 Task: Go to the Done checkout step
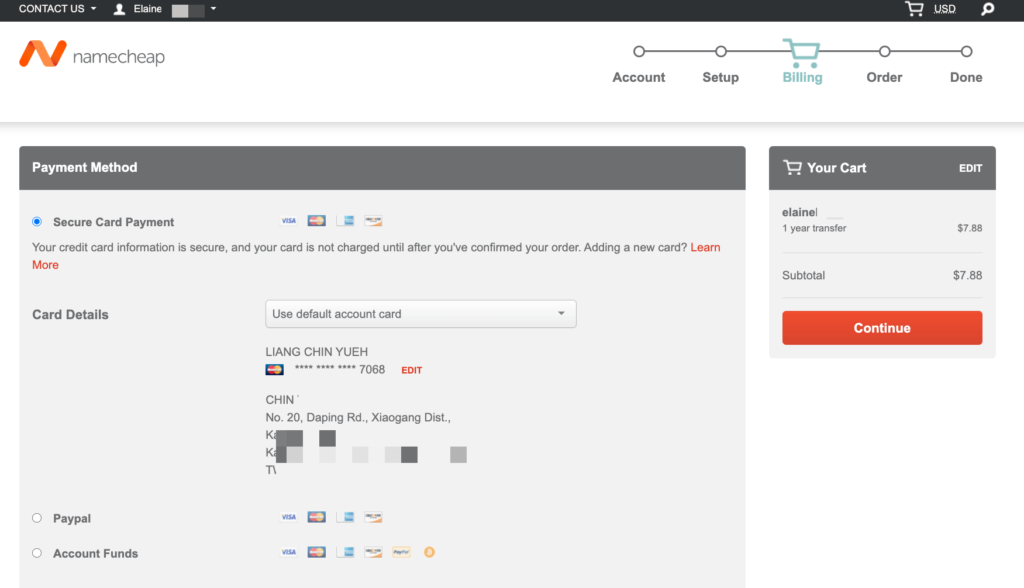point(966,77)
